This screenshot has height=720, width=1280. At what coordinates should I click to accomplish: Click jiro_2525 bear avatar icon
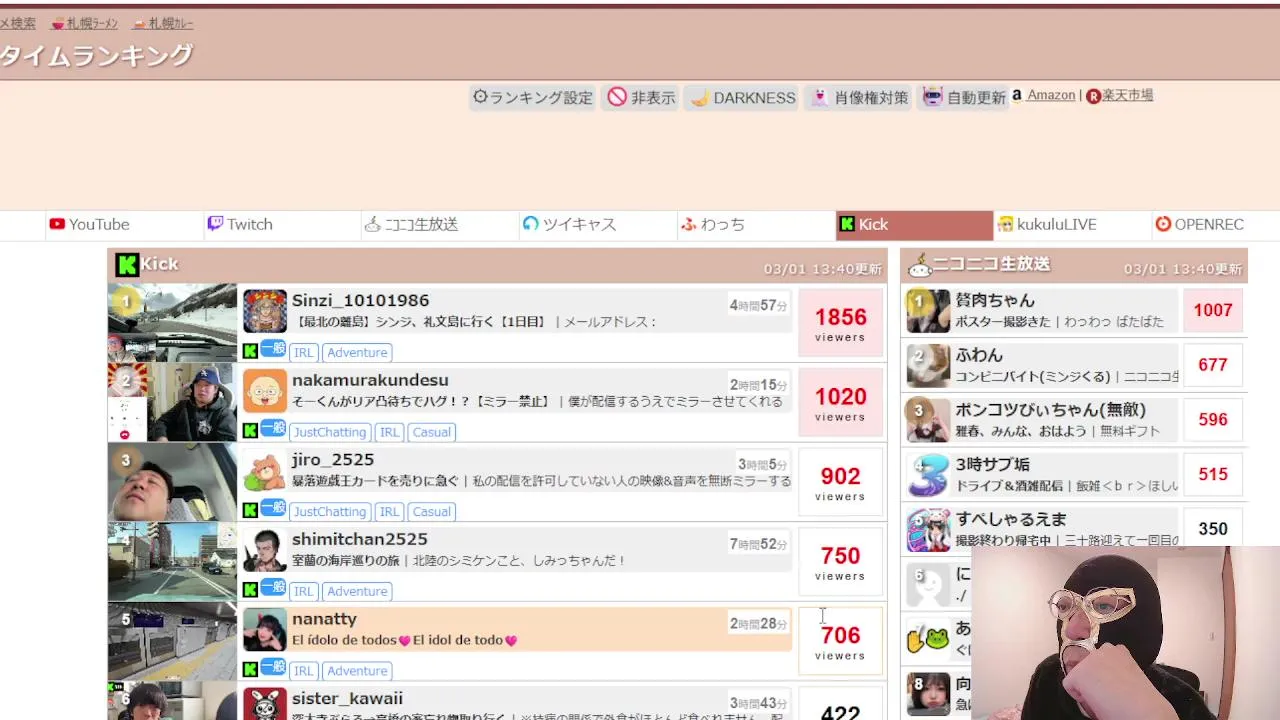(x=265, y=471)
